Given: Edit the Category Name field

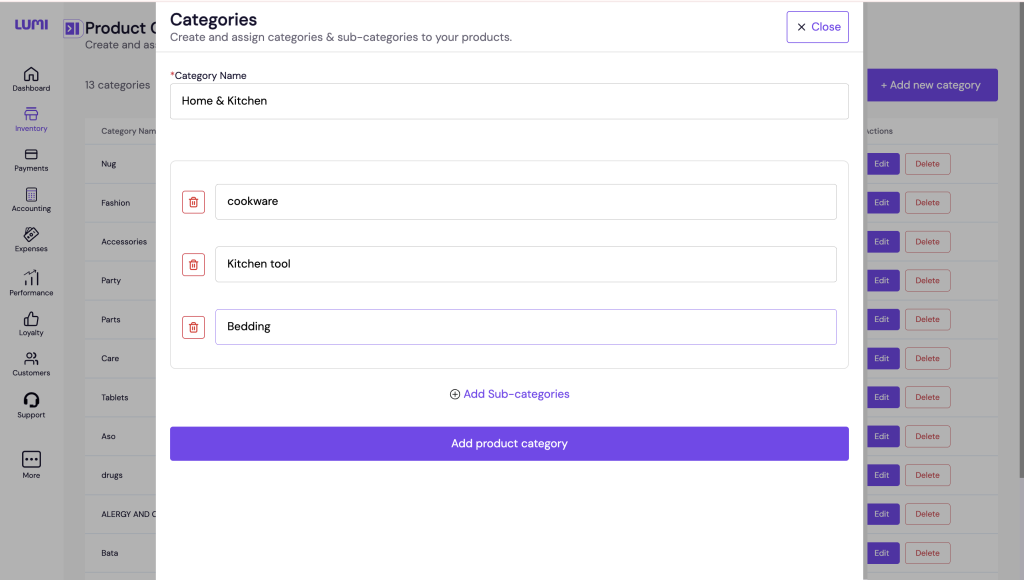Looking at the screenshot, I should click(x=509, y=101).
